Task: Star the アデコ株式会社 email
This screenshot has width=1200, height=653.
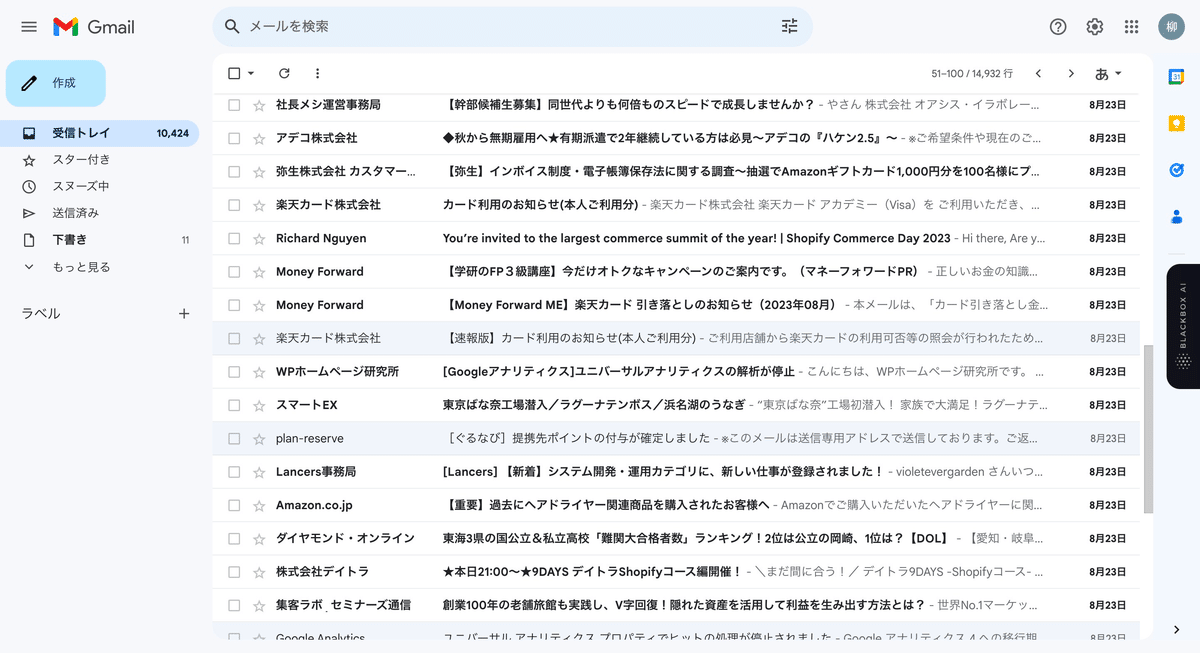Action: point(259,138)
